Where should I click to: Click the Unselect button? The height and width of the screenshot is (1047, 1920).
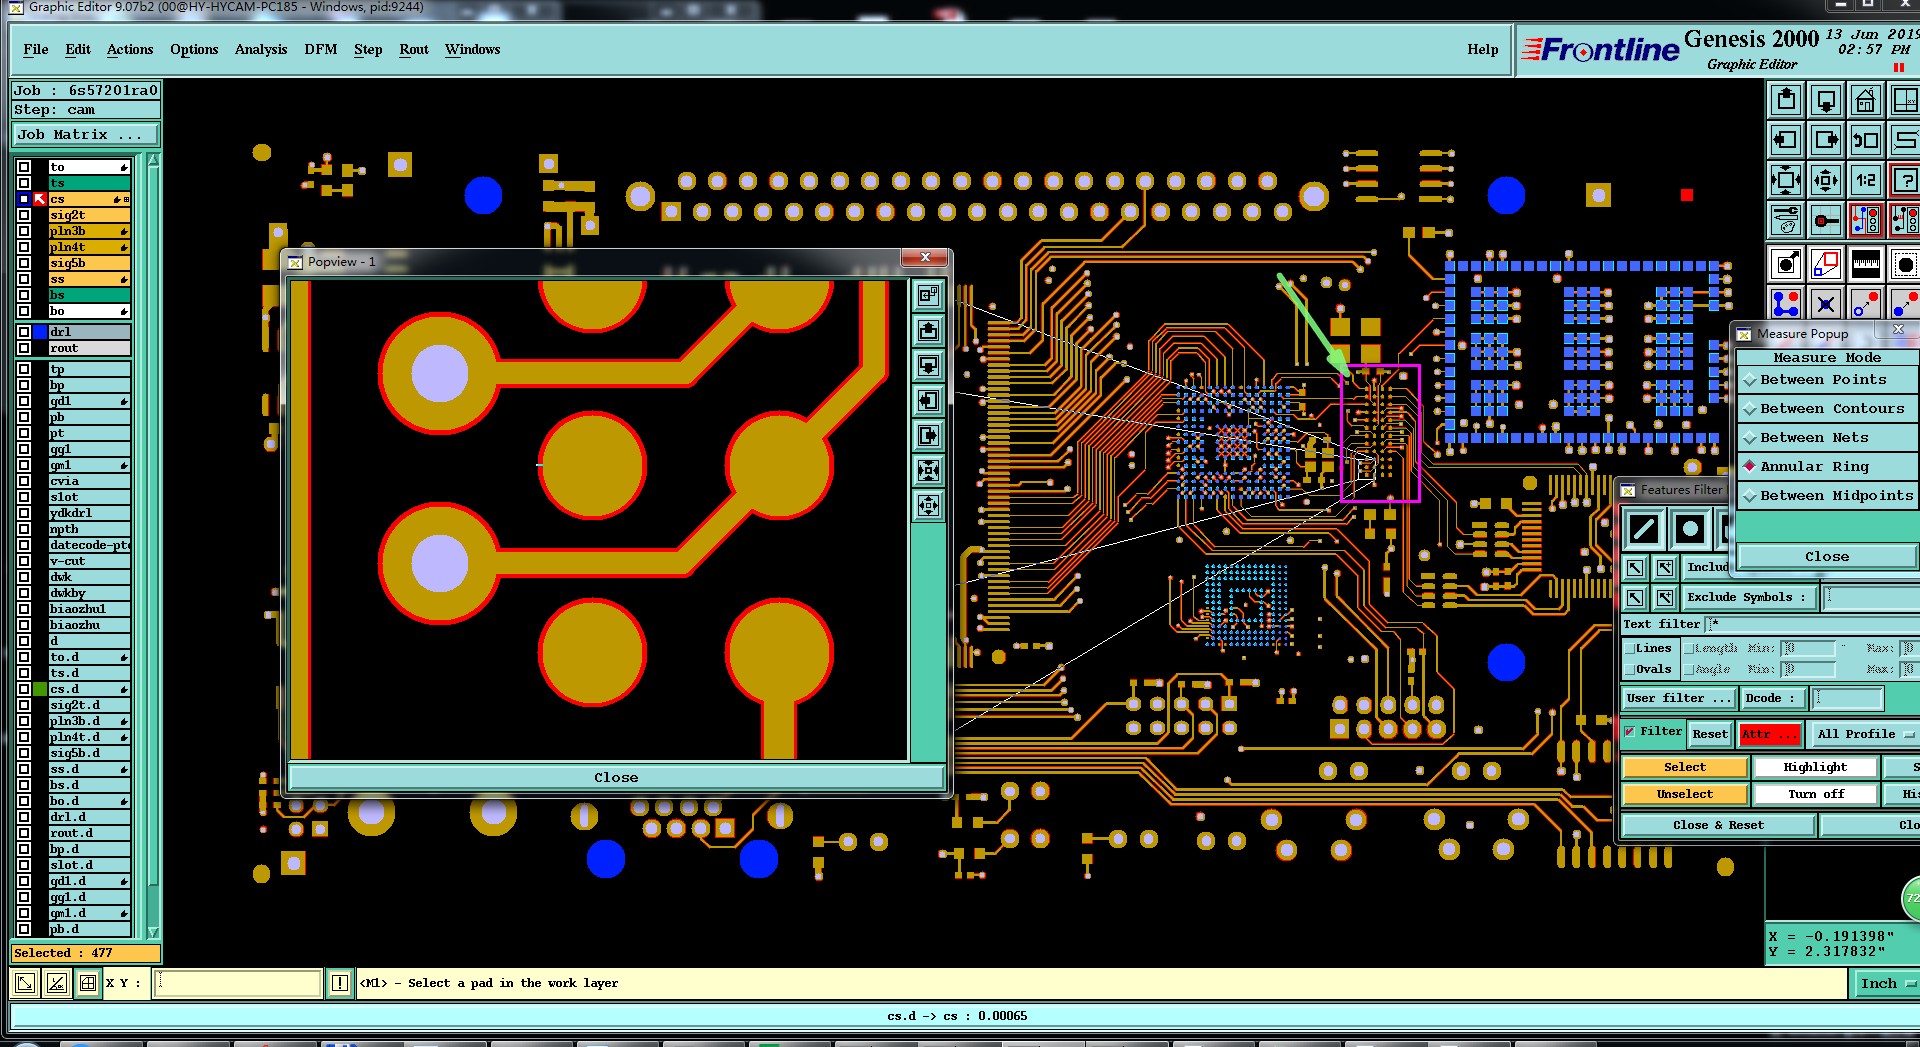coord(1685,794)
